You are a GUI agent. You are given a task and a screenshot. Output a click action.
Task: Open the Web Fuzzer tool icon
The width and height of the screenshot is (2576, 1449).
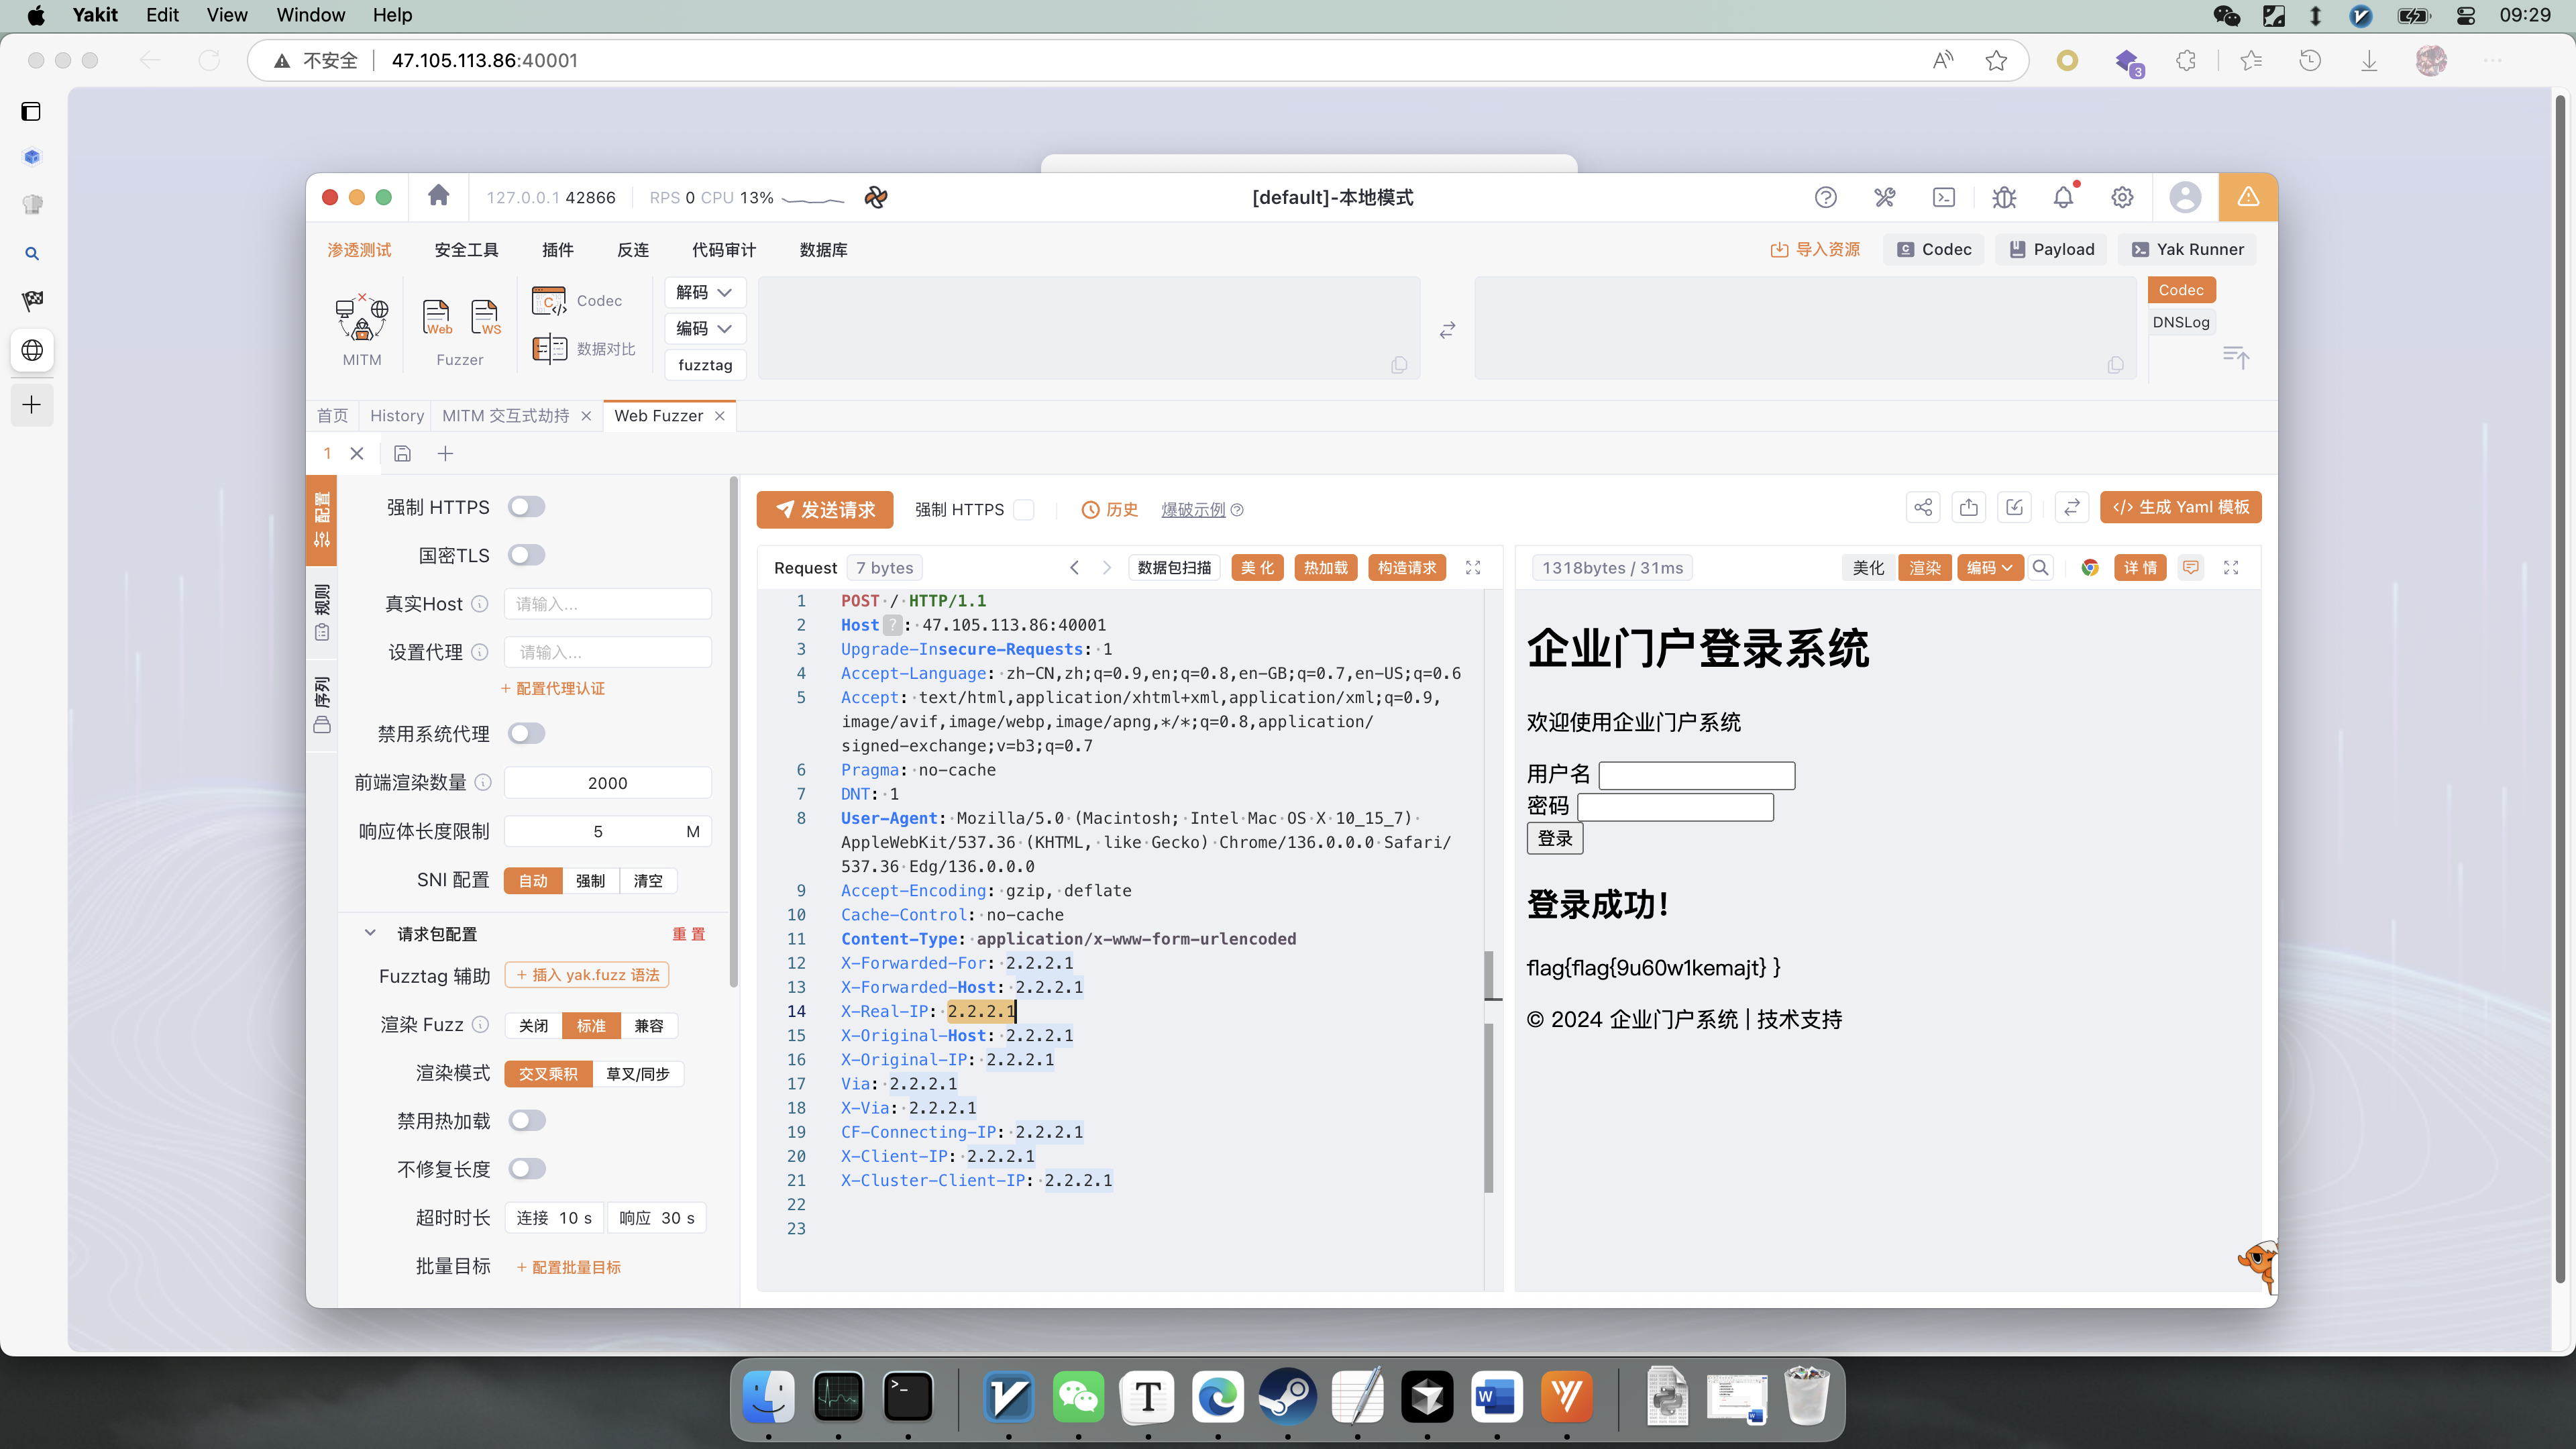click(437, 318)
